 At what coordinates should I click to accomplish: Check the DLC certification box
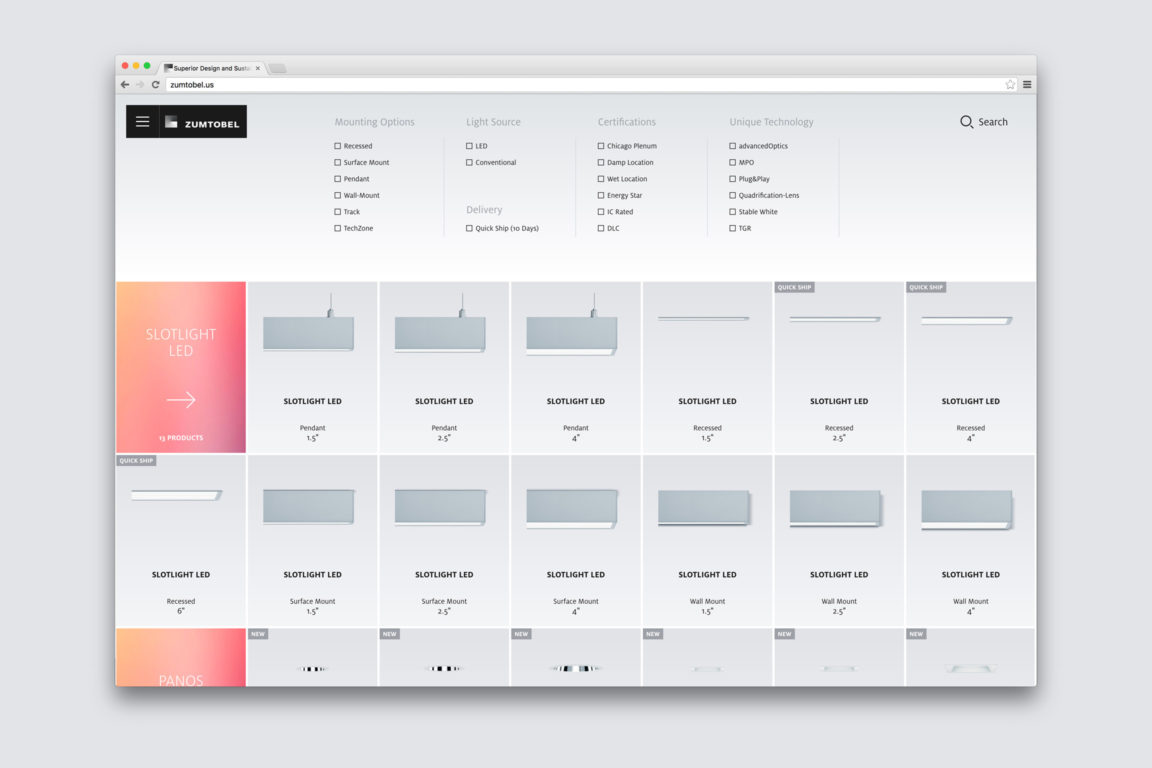point(601,229)
